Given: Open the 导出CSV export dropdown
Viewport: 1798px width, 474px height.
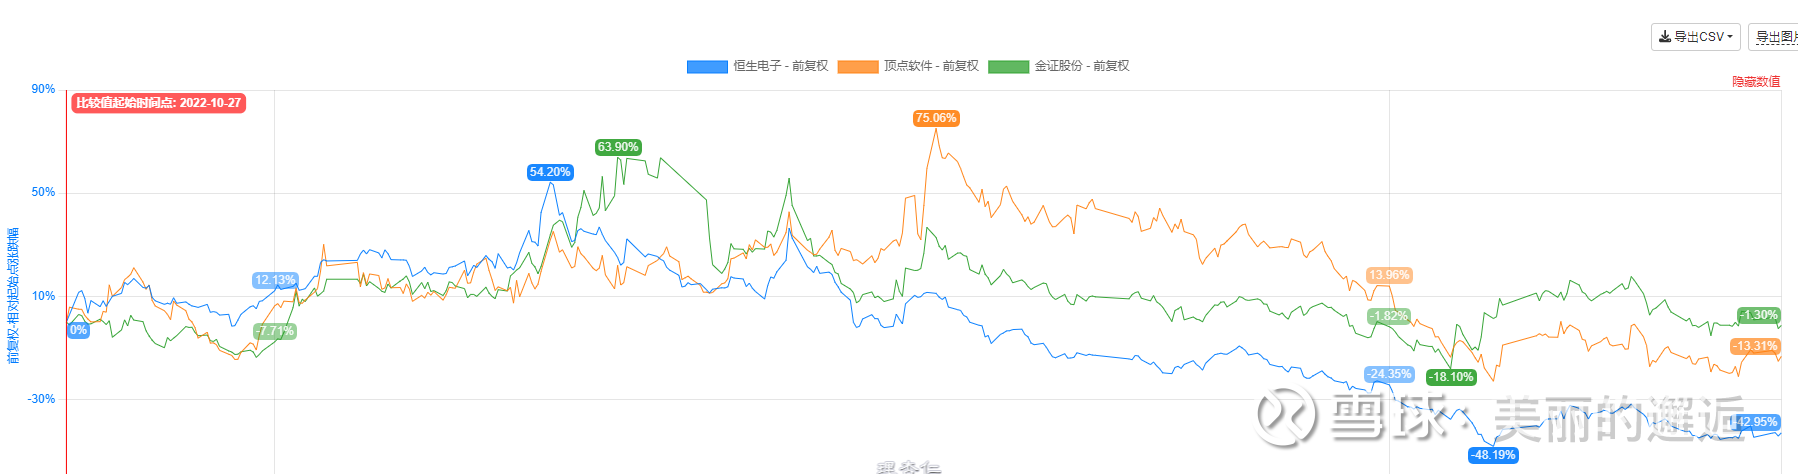Looking at the screenshot, I should (1695, 37).
